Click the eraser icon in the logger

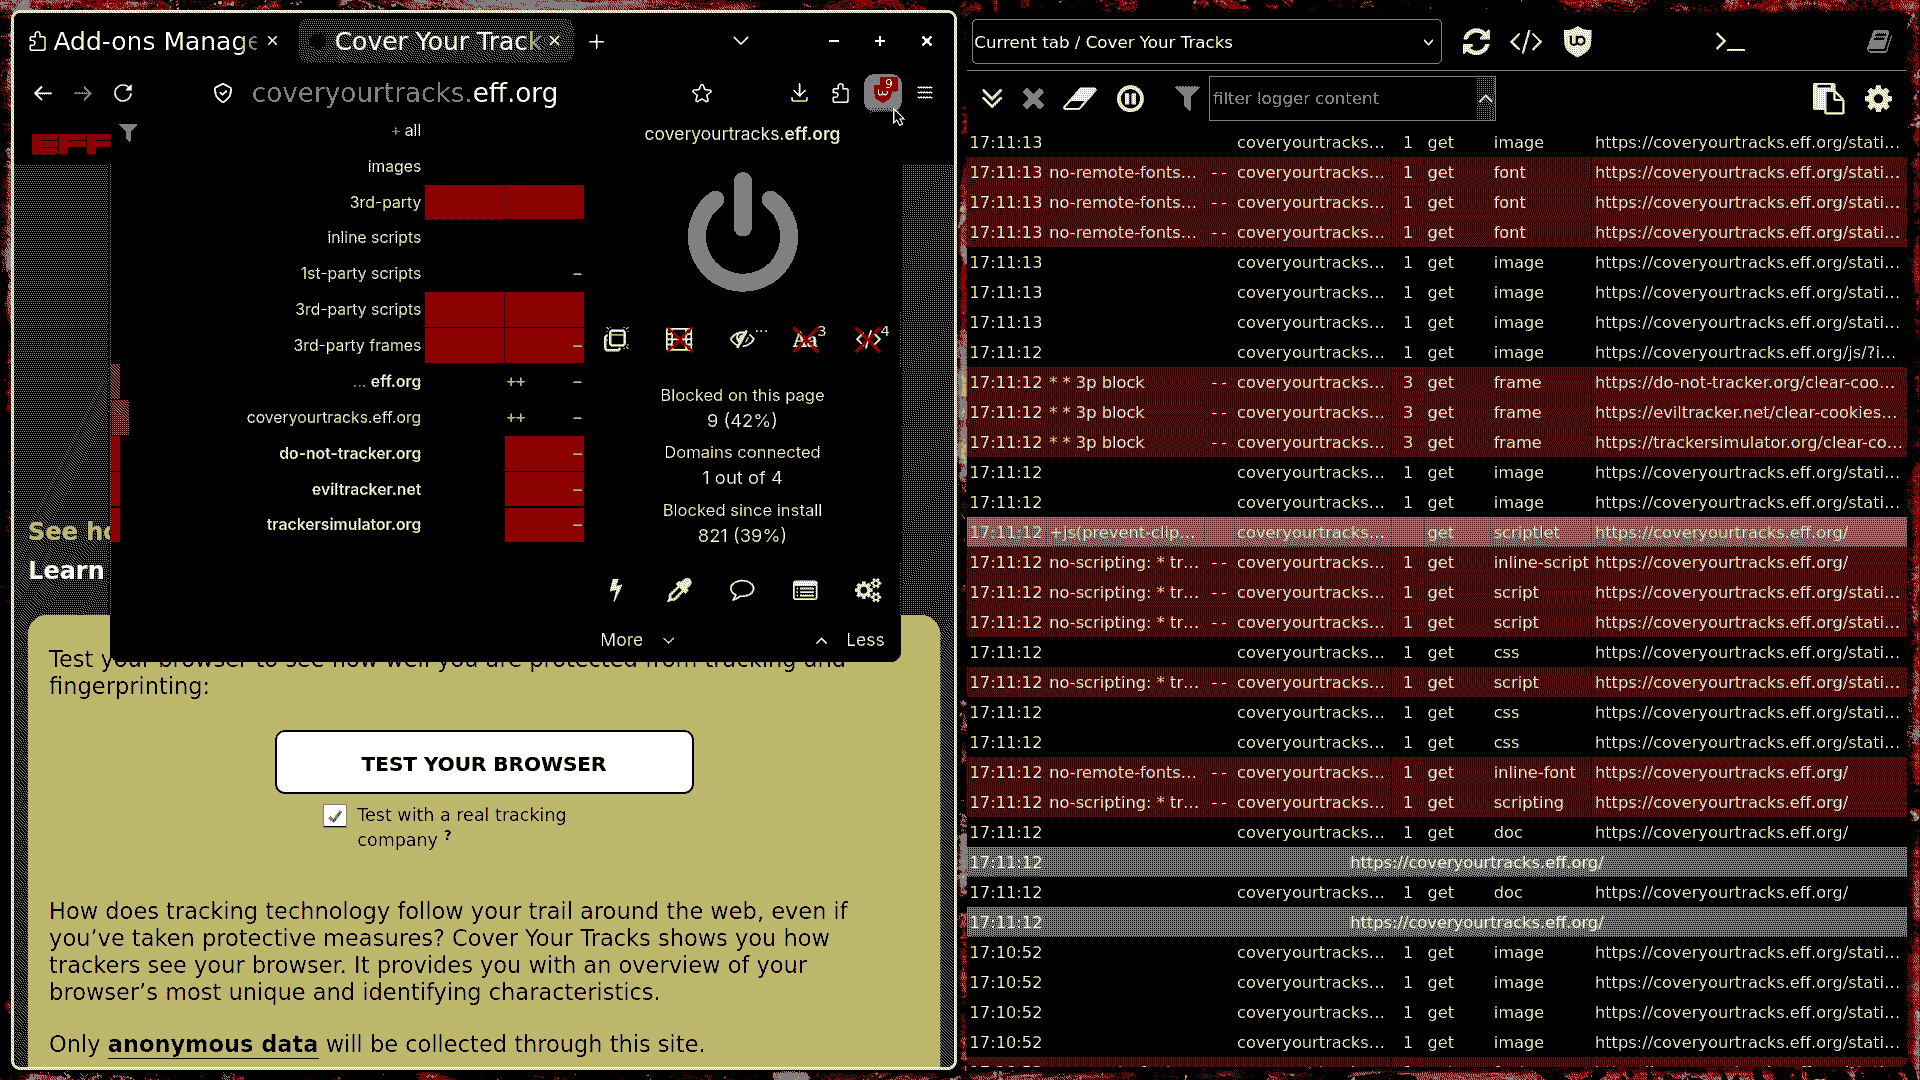tap(1080, 98)
